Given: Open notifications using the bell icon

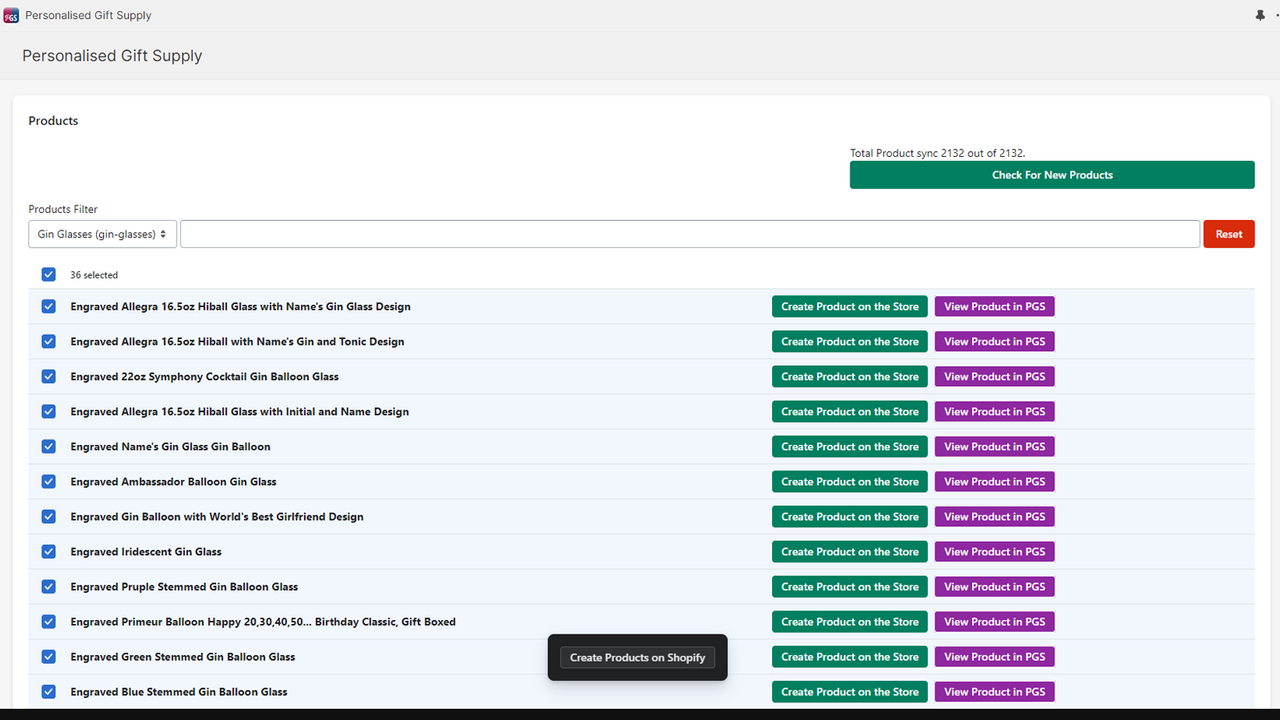Looking at the screenshot, I should (1259, 15).
